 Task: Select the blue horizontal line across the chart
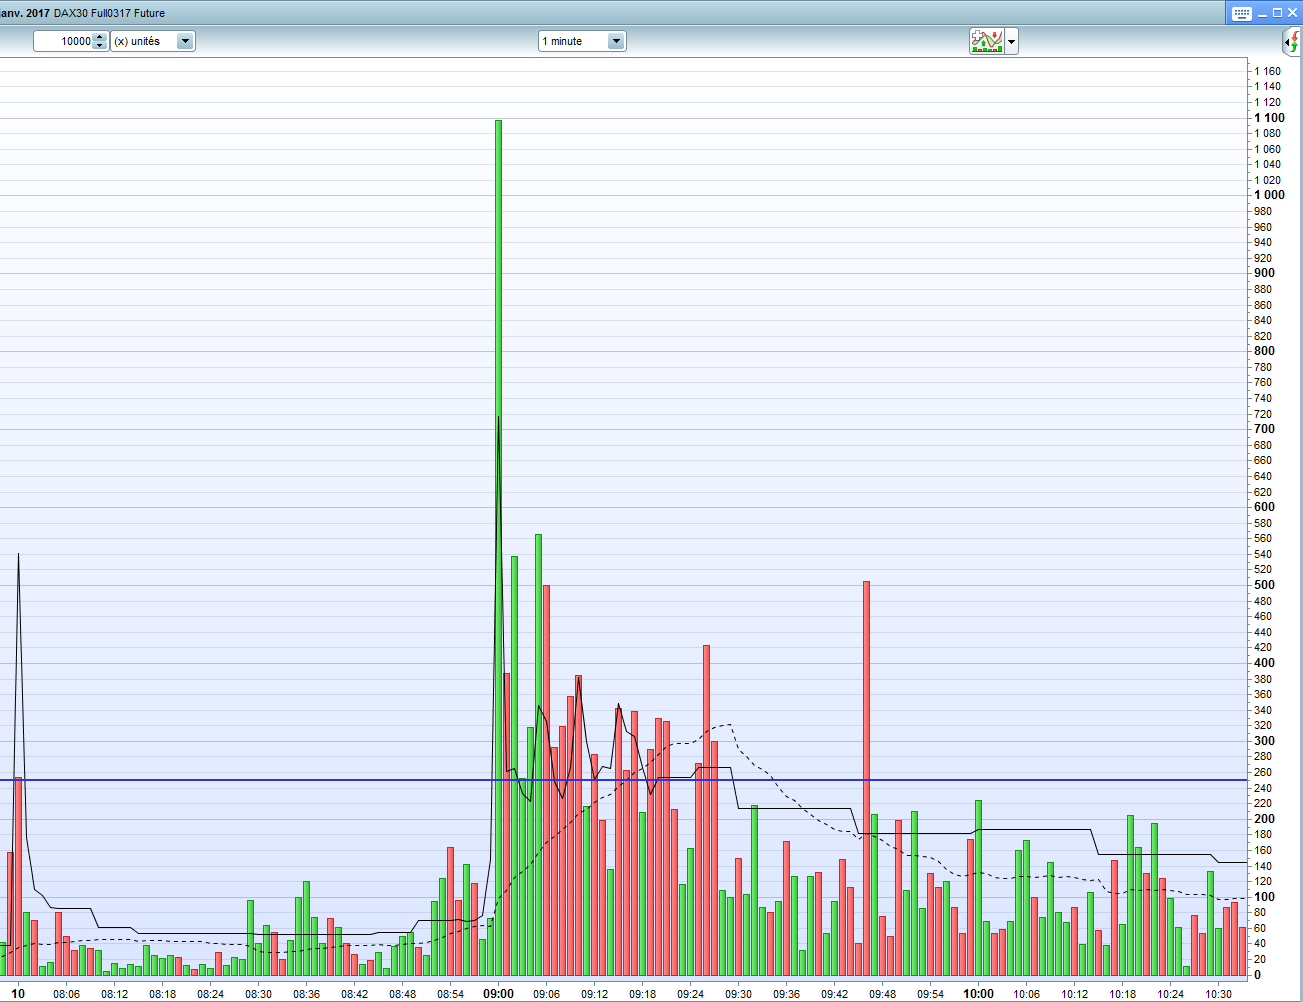tap(624, 780)
